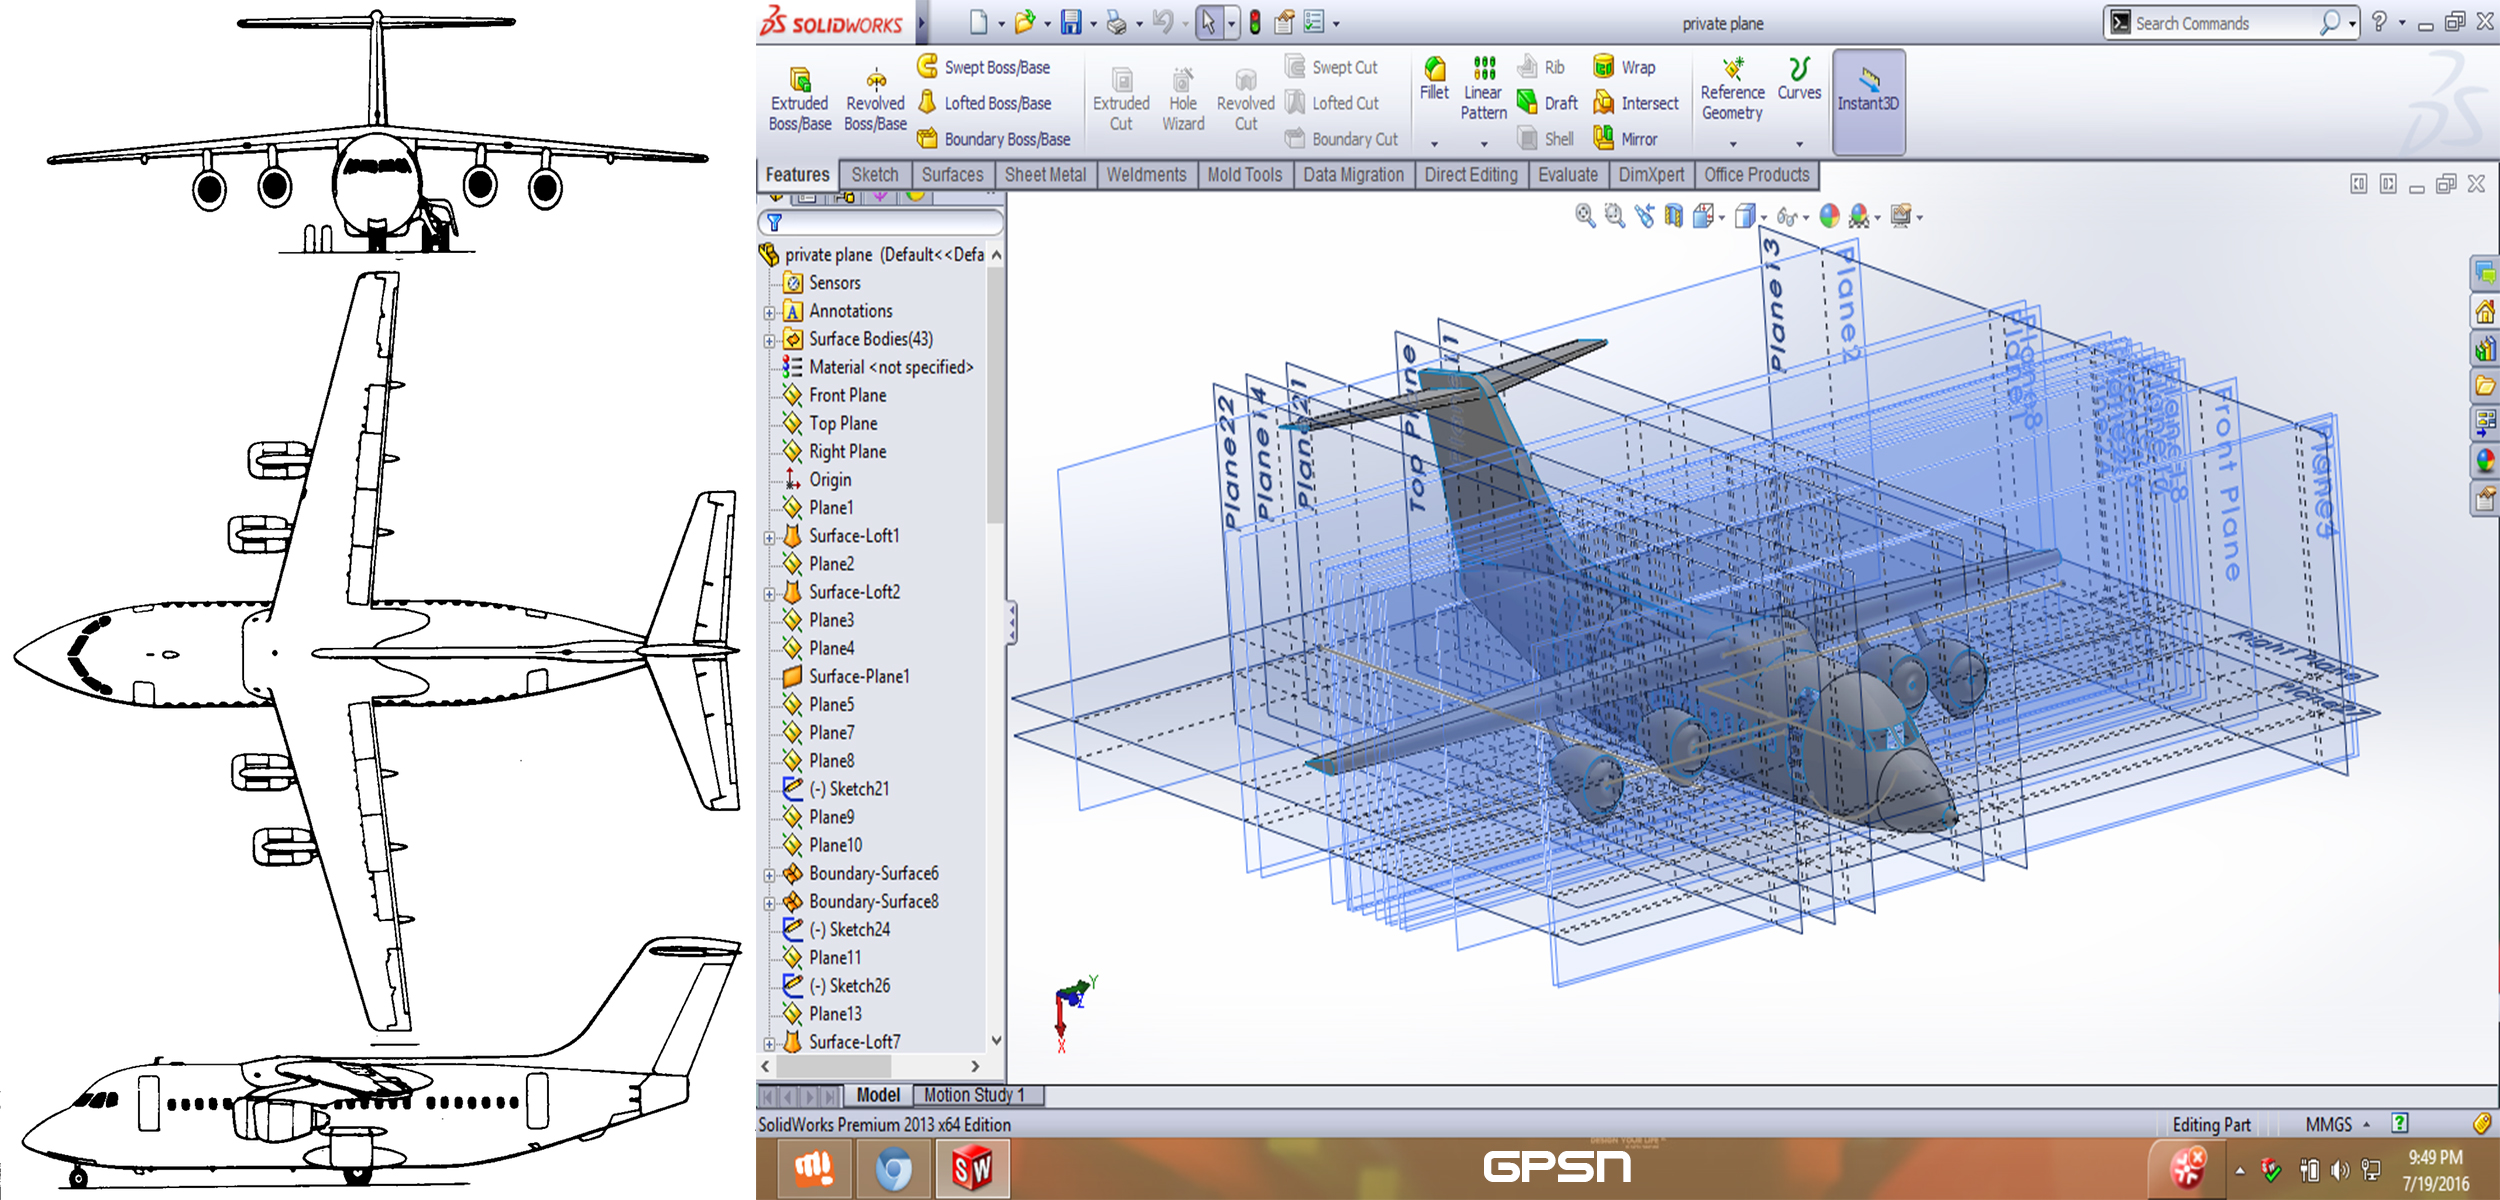Open the Sheet Metal tab

click(x=1045, y=175)
